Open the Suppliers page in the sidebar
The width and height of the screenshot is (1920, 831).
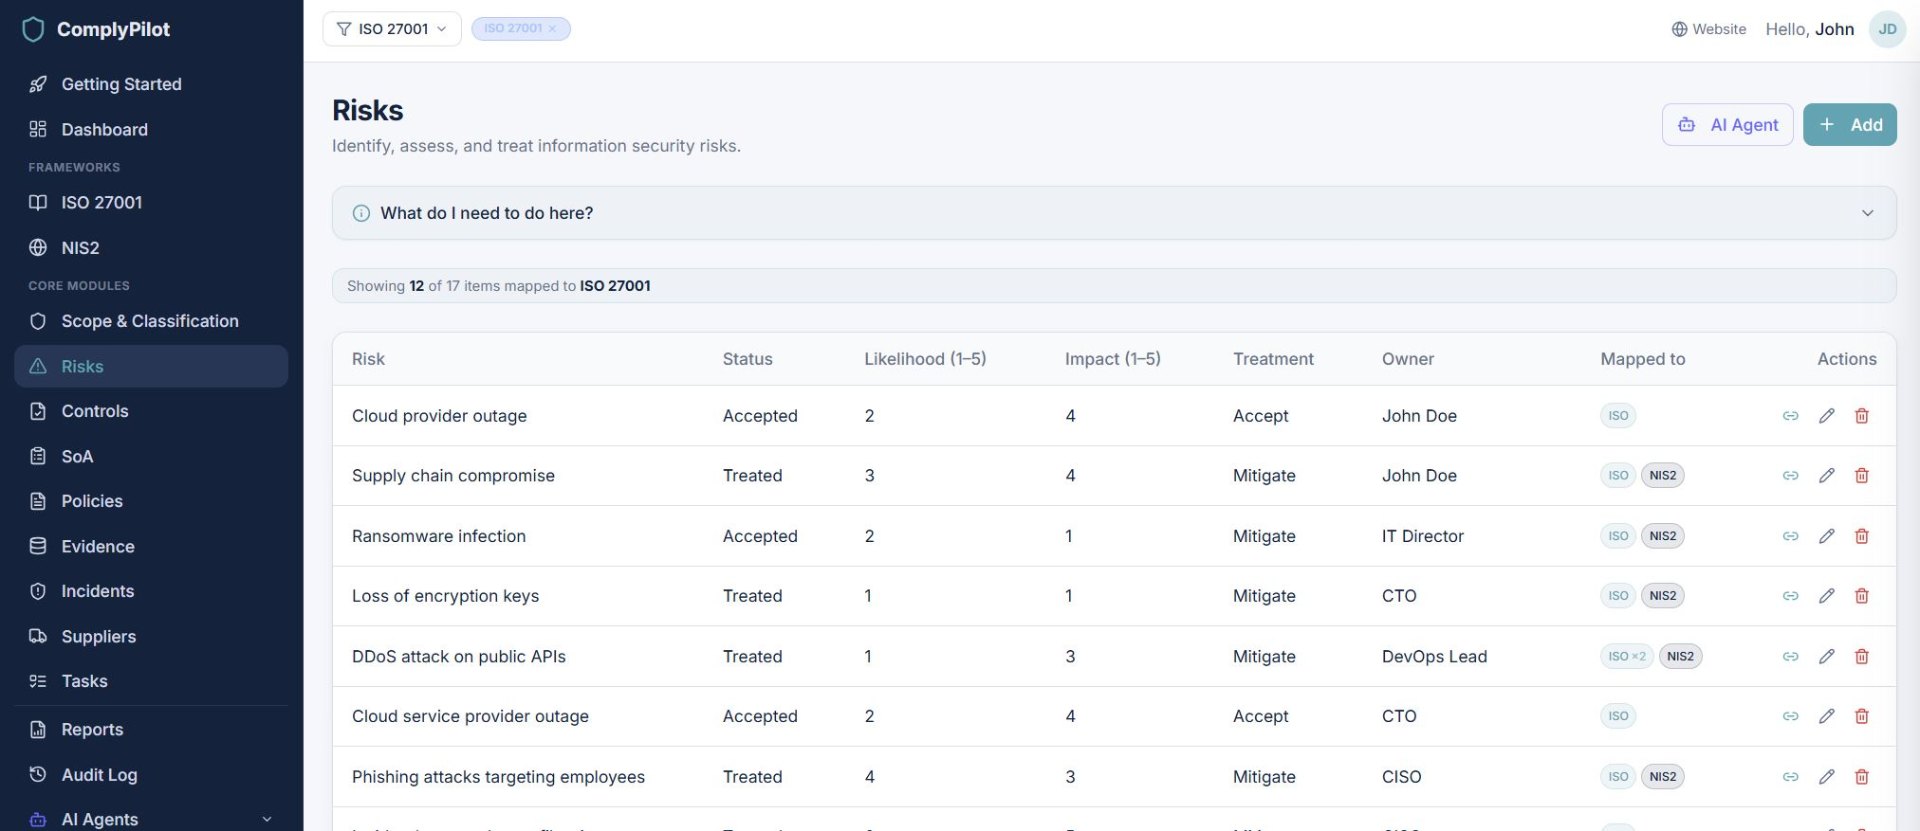click(x=151, y=636)
